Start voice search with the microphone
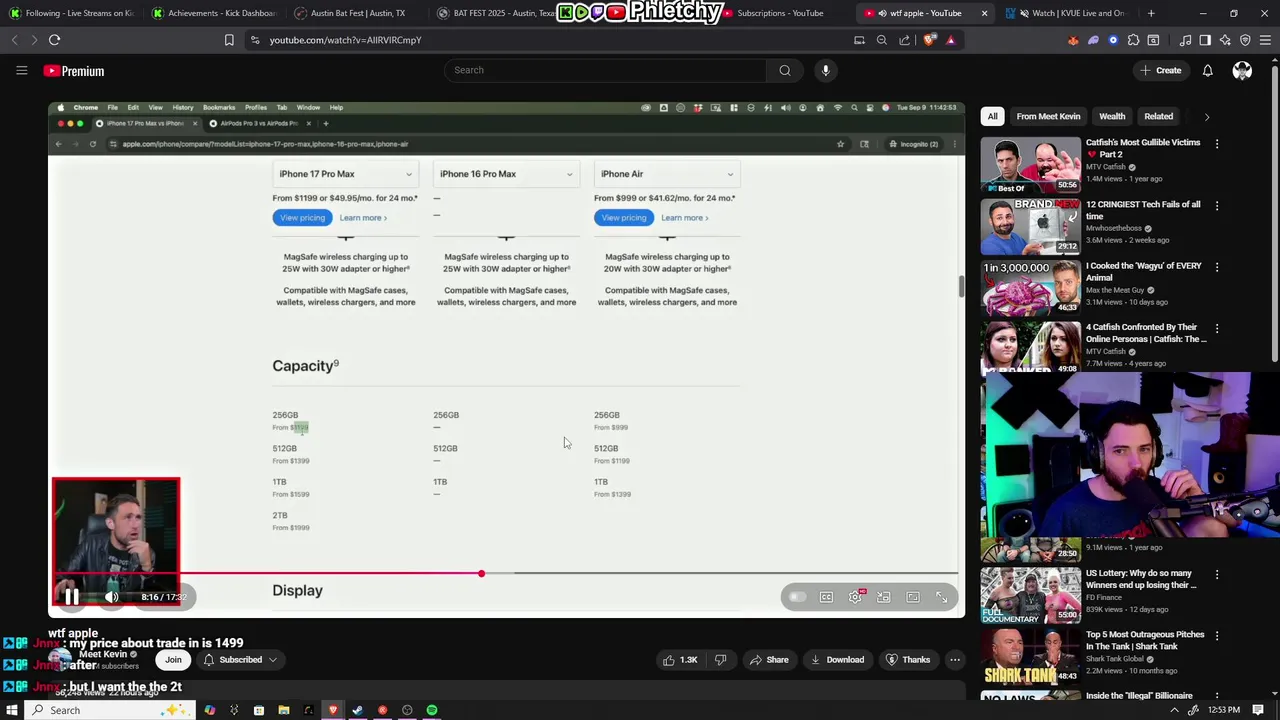 (x=826, y=70)
